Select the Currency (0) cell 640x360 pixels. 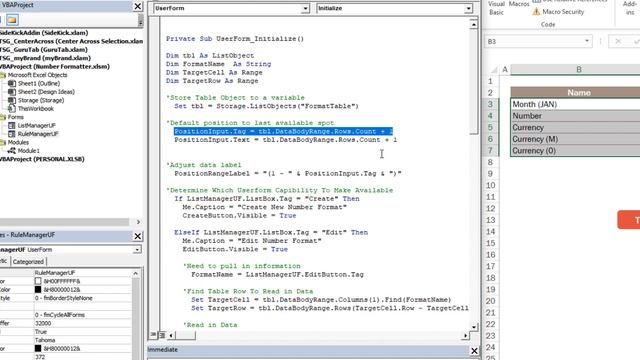pos(576,151)
